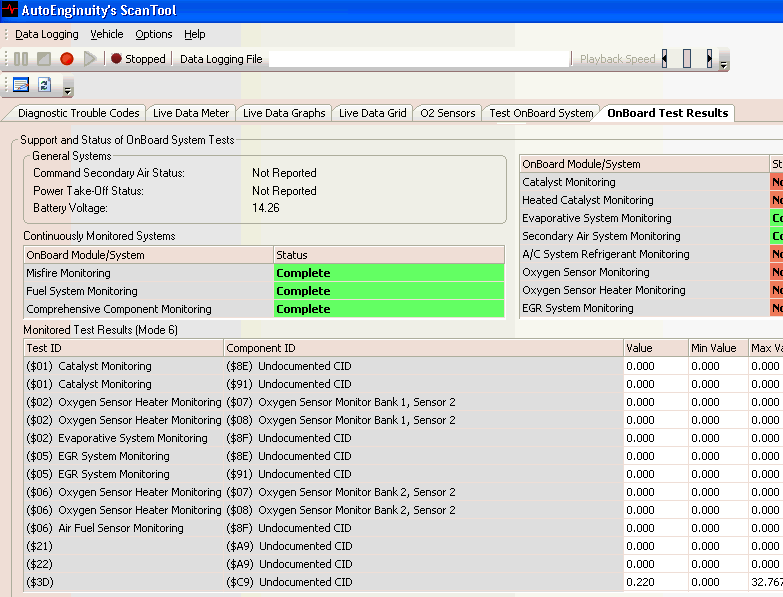Switch to the Live Data Graphs tab
This screenshot has width=783, height=597.
coord(284,113)
